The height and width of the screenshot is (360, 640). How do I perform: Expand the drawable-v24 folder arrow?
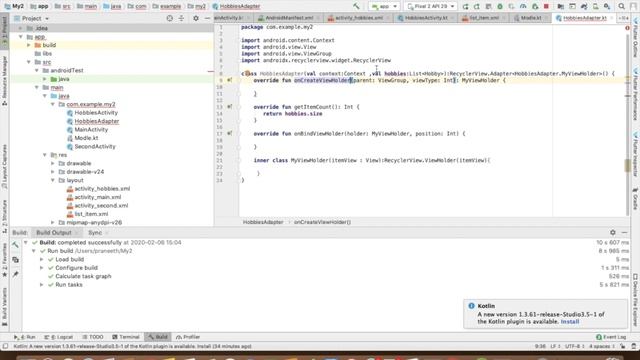pyautogui.click(x=53, y=171)
